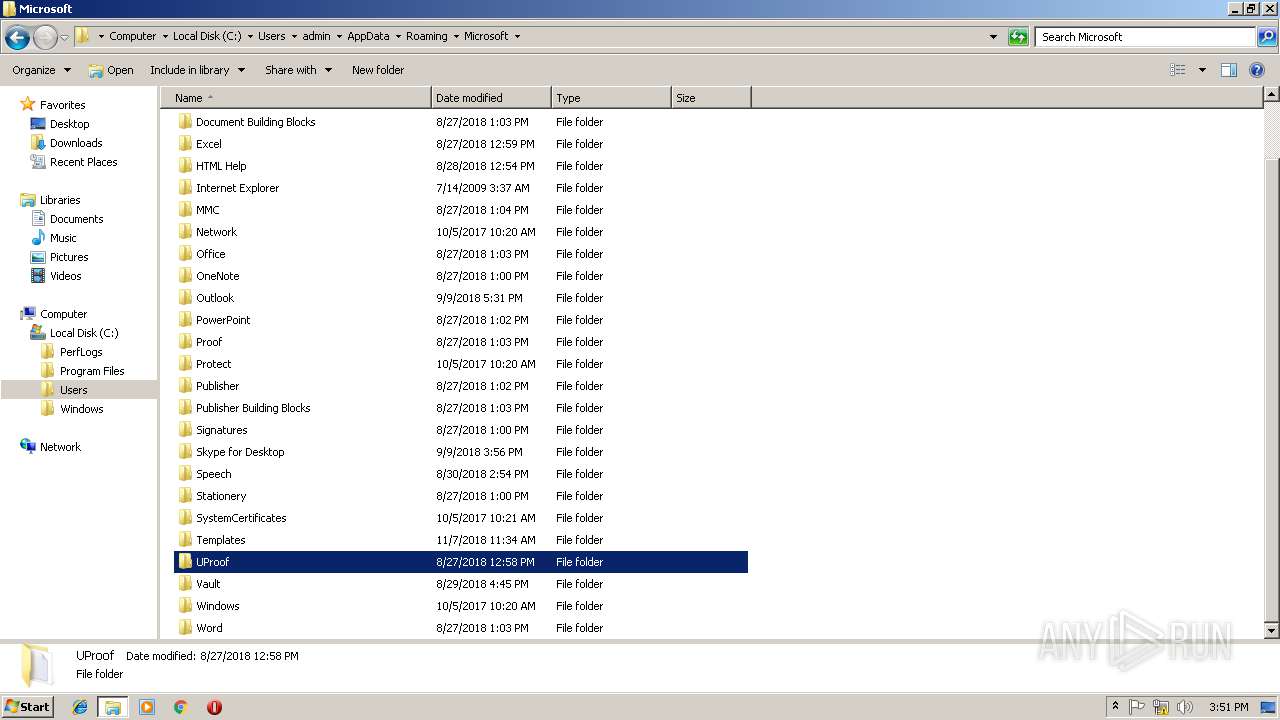This screenshot has width=1280, height=720.
Task: Open the Include in library dropdown
Action: tap(197, 70)
